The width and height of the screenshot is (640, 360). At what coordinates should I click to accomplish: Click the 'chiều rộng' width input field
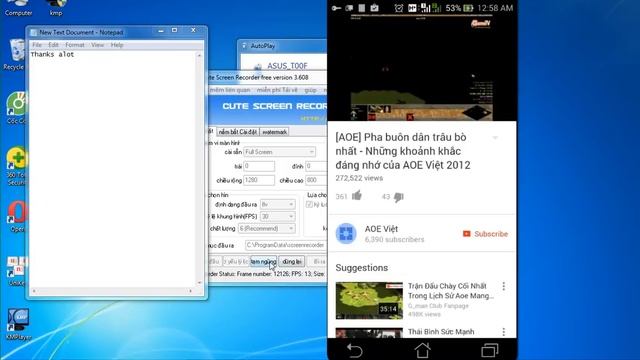click(259, 180)
